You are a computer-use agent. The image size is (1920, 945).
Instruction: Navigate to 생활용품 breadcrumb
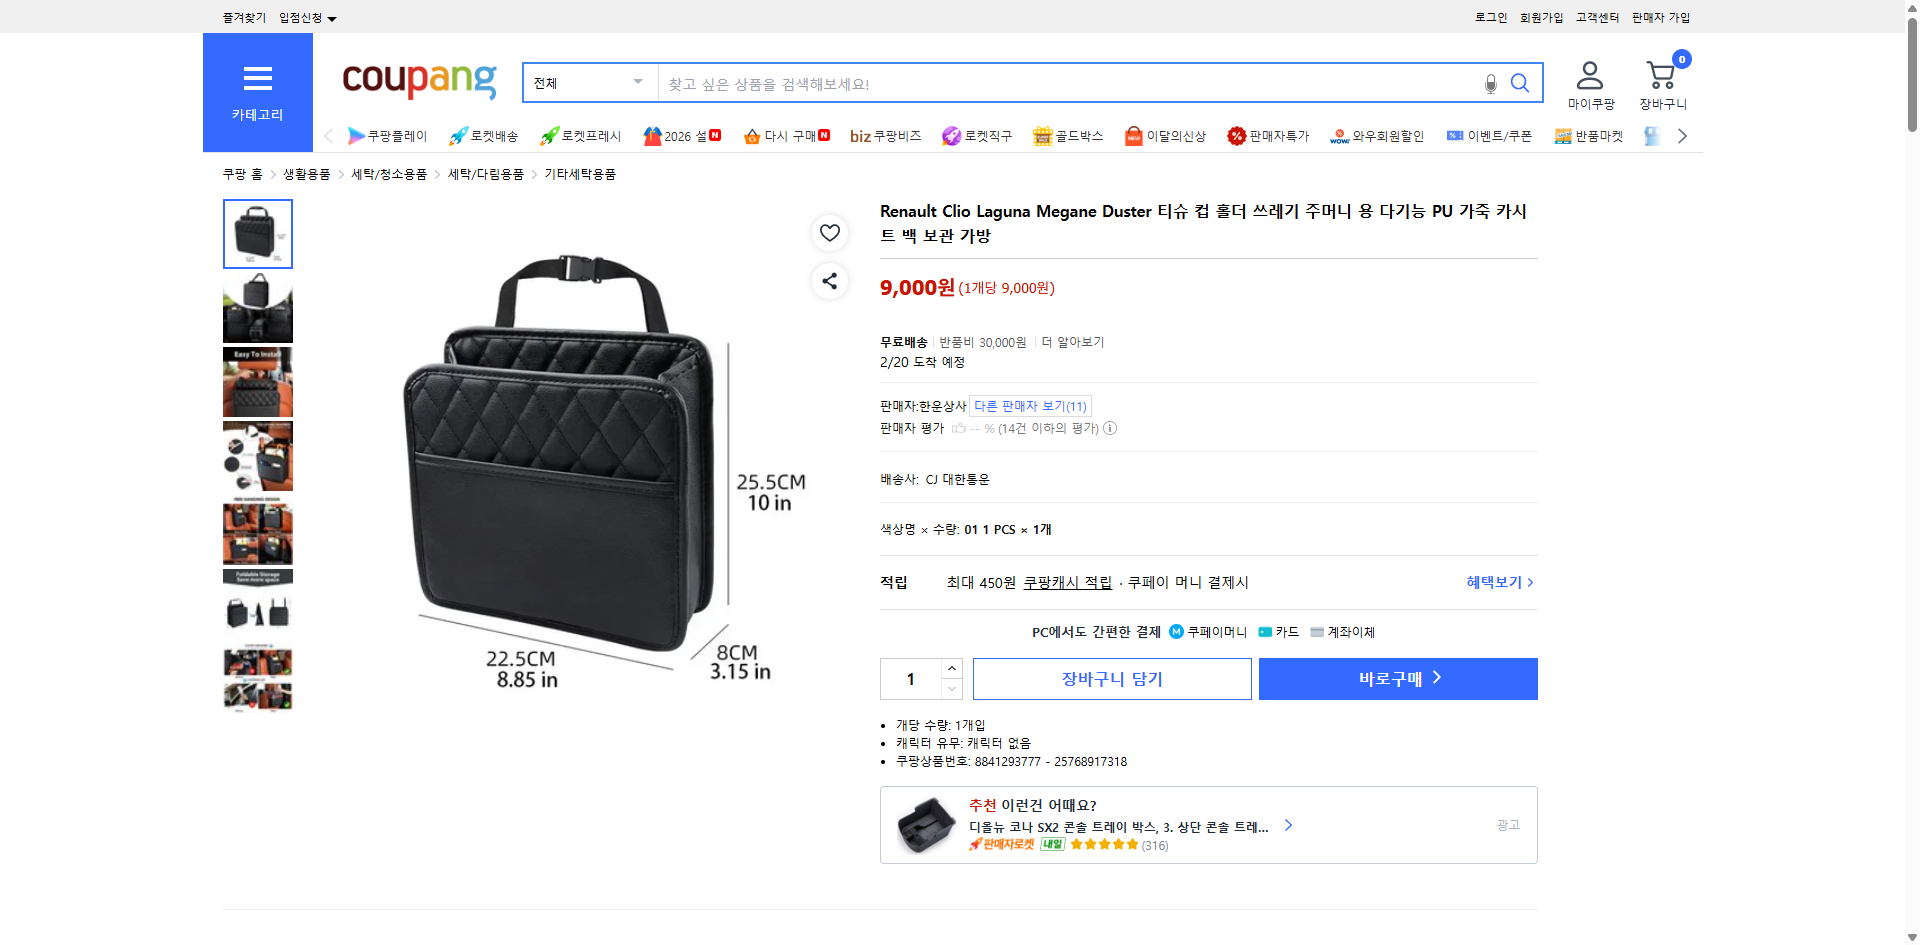point(306,173)
